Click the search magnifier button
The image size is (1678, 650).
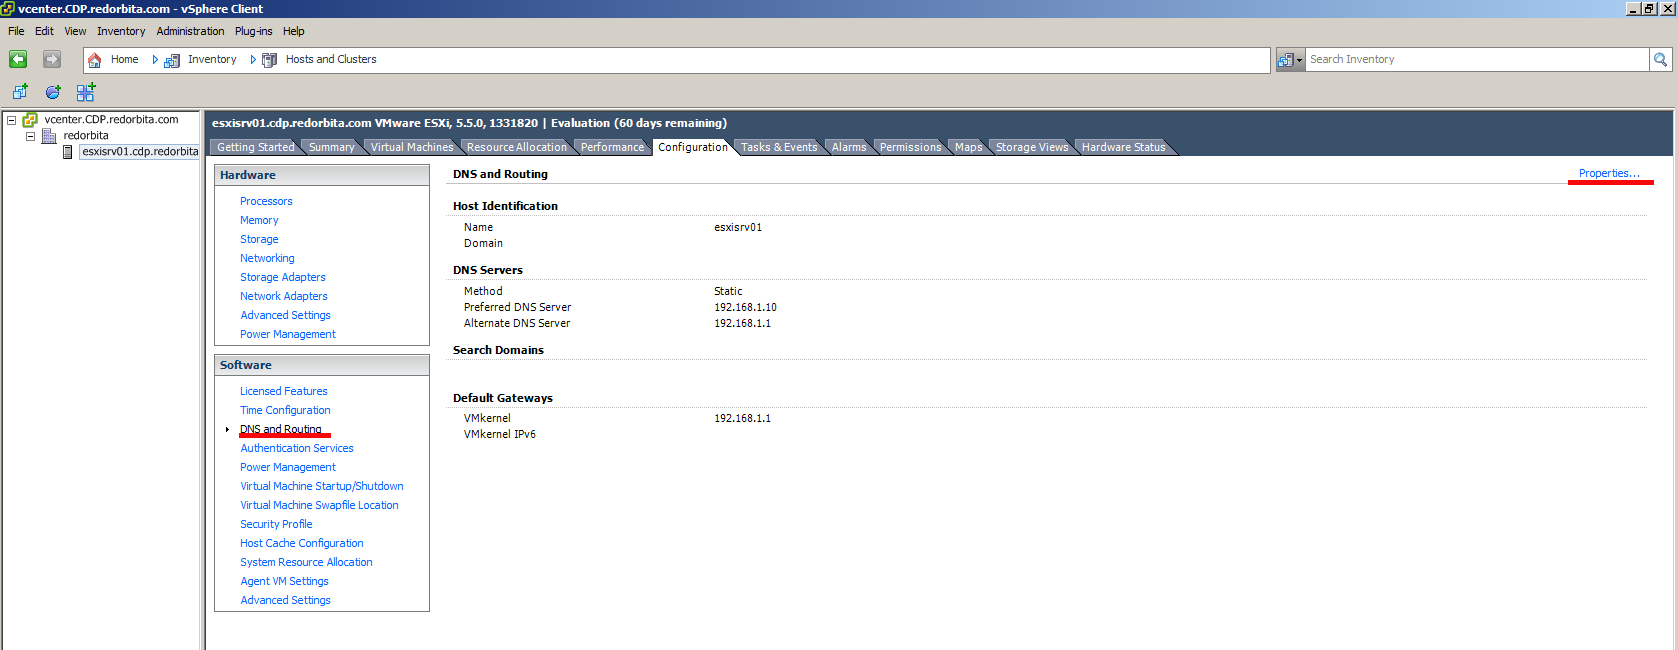pos(1660,60)
